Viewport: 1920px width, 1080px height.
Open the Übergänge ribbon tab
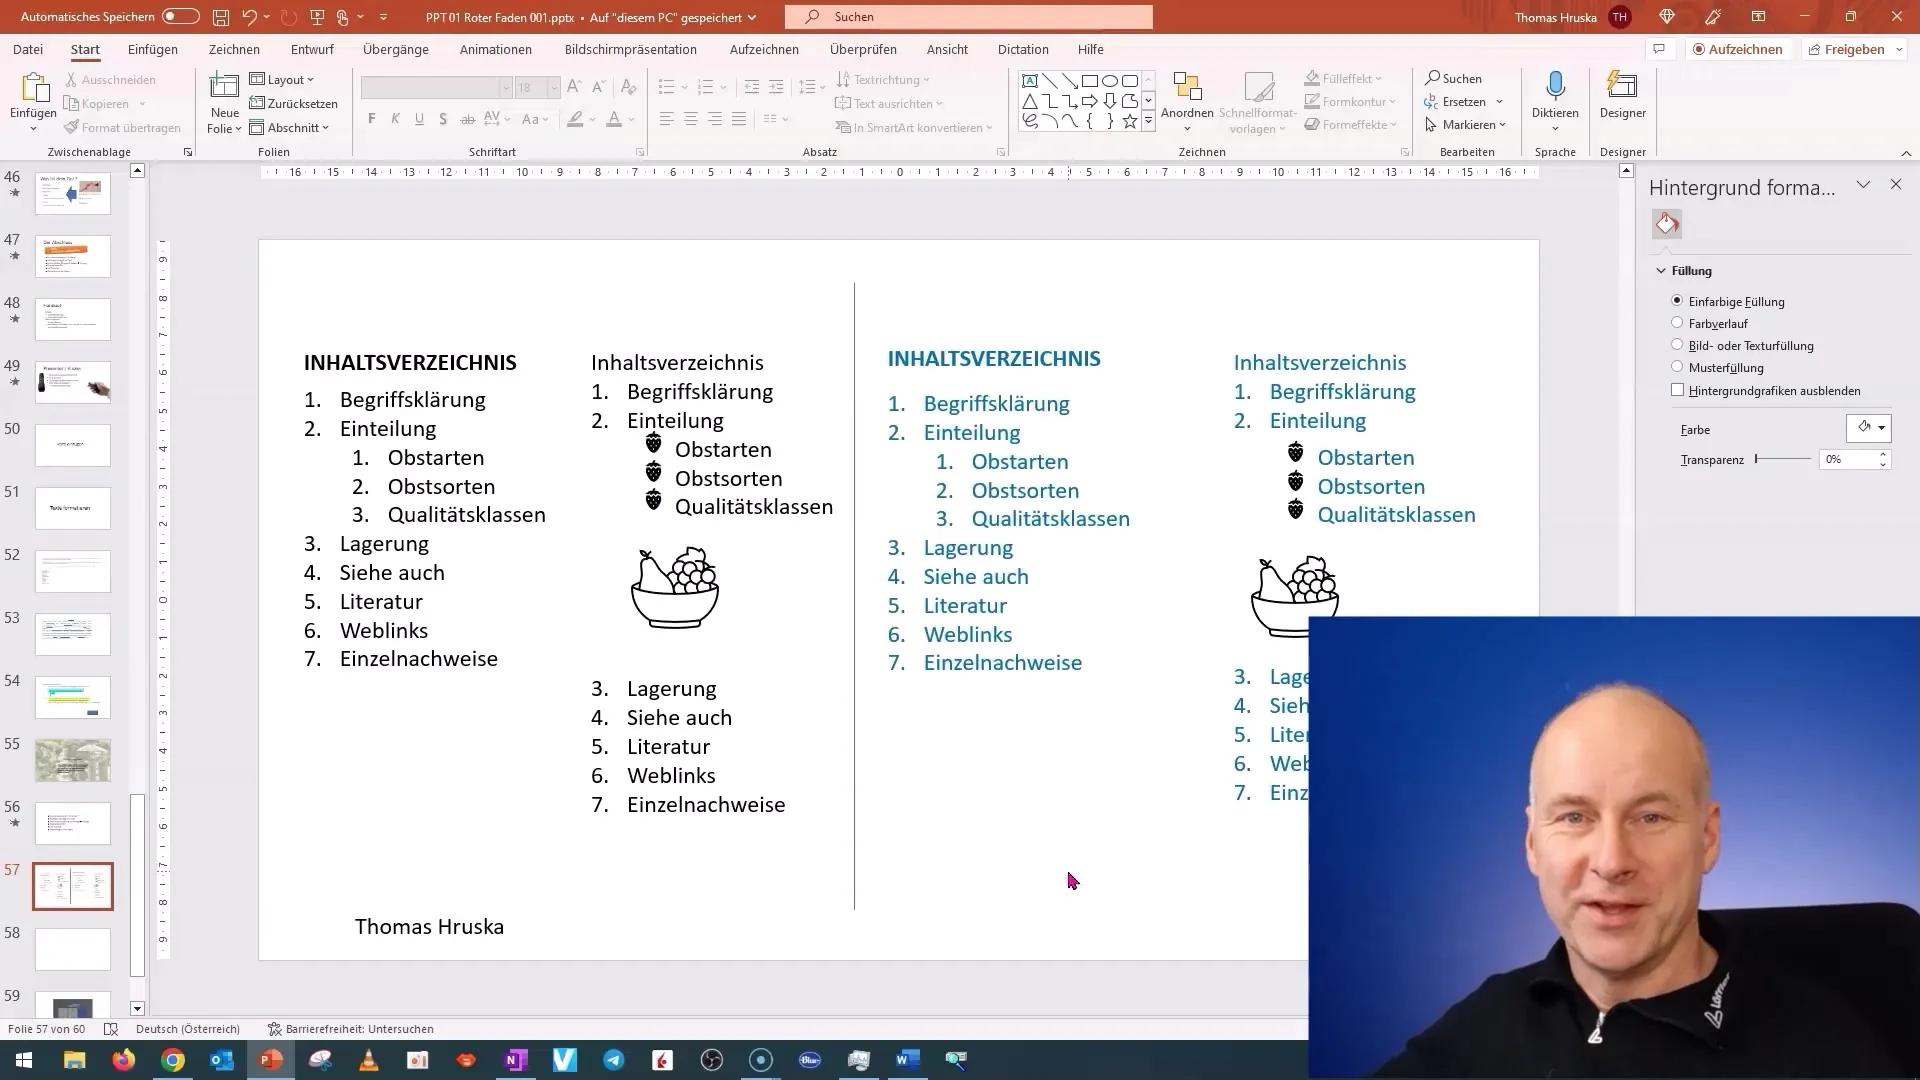396,50
